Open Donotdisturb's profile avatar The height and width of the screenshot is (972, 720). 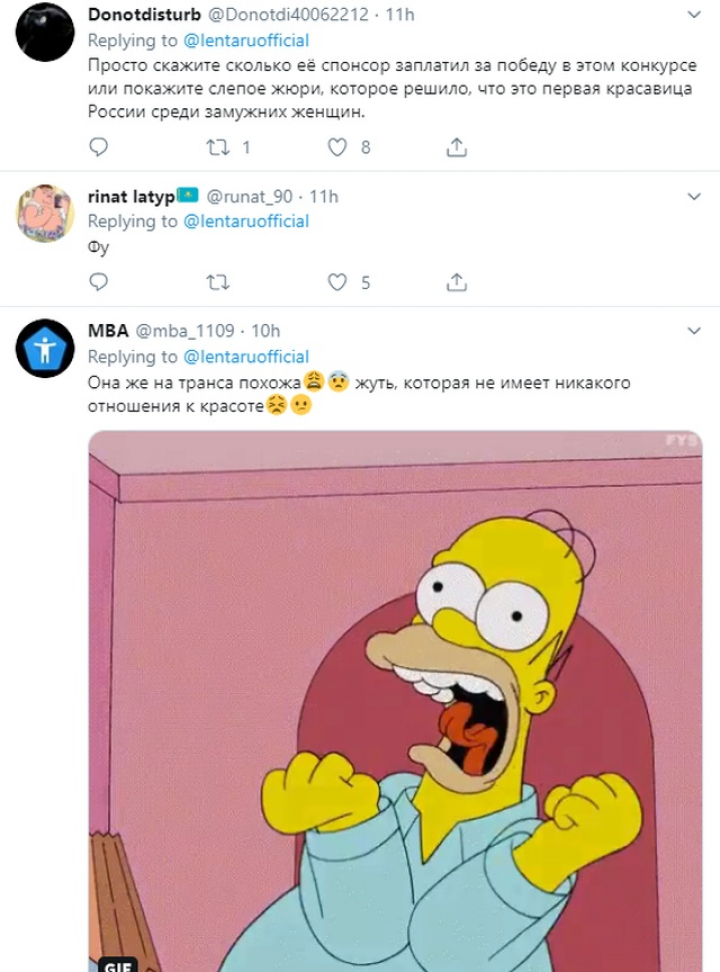coord(46,32)
